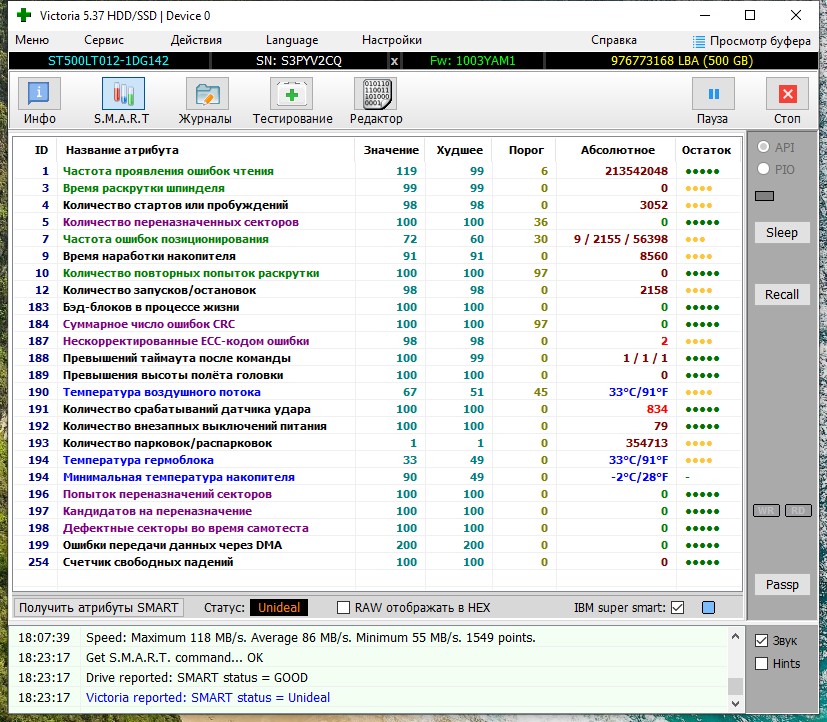Click the ST500LT012-1DG142 model label
This screenshot has height=722, width=827.
(108, 61)
